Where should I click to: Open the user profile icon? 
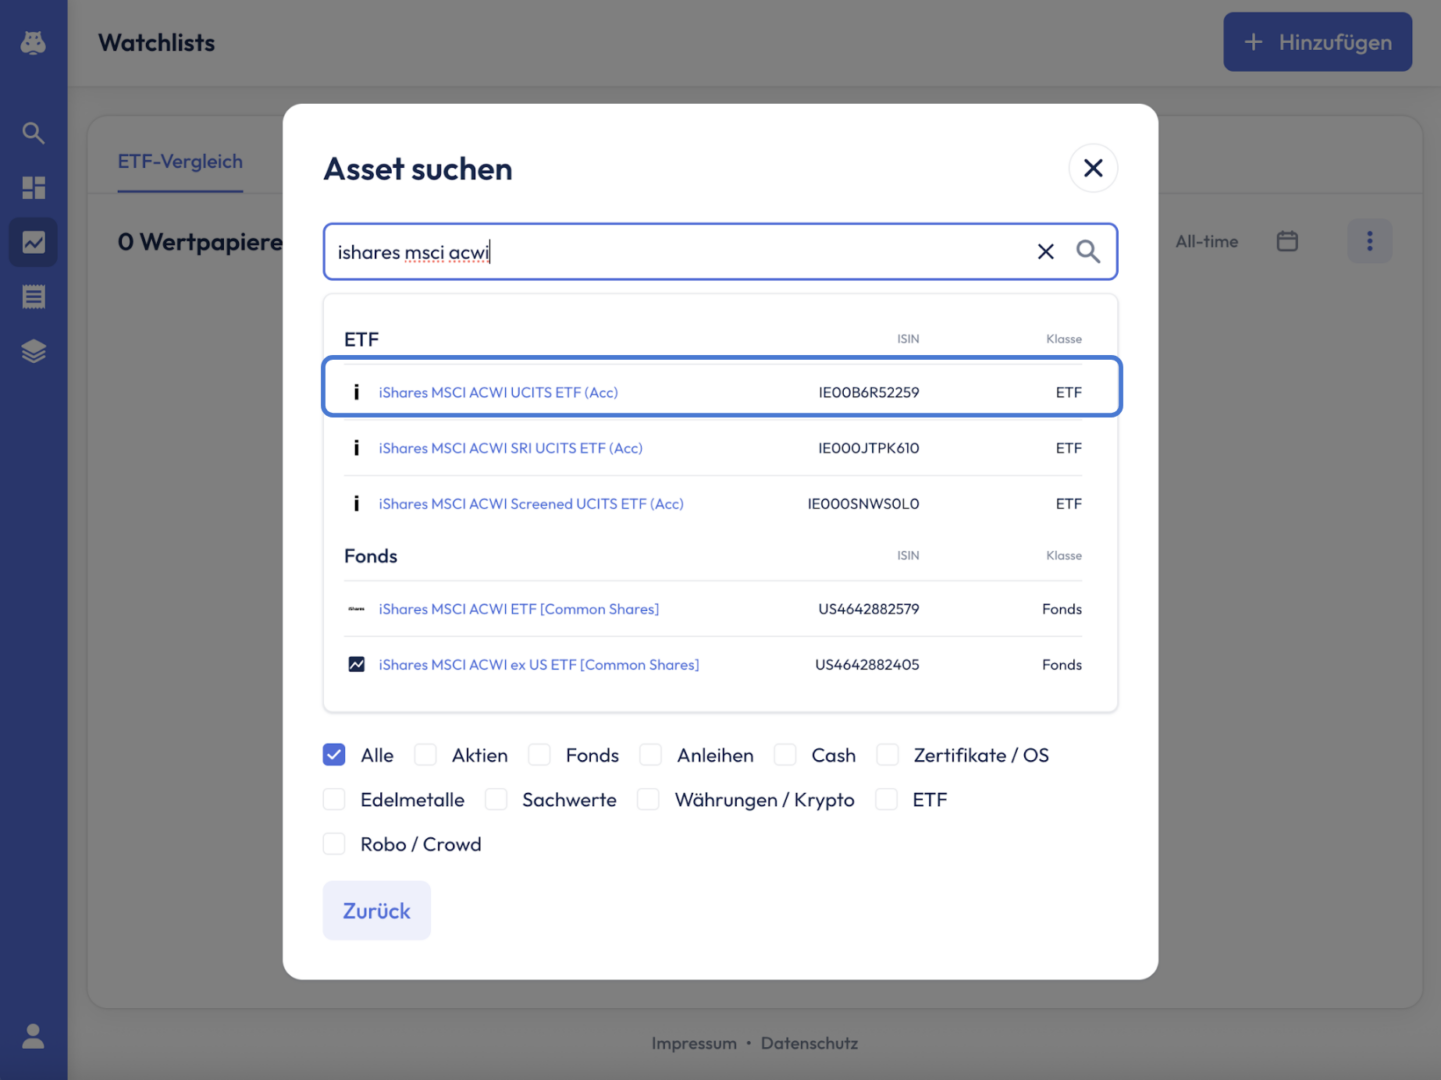click(33, 1036)
